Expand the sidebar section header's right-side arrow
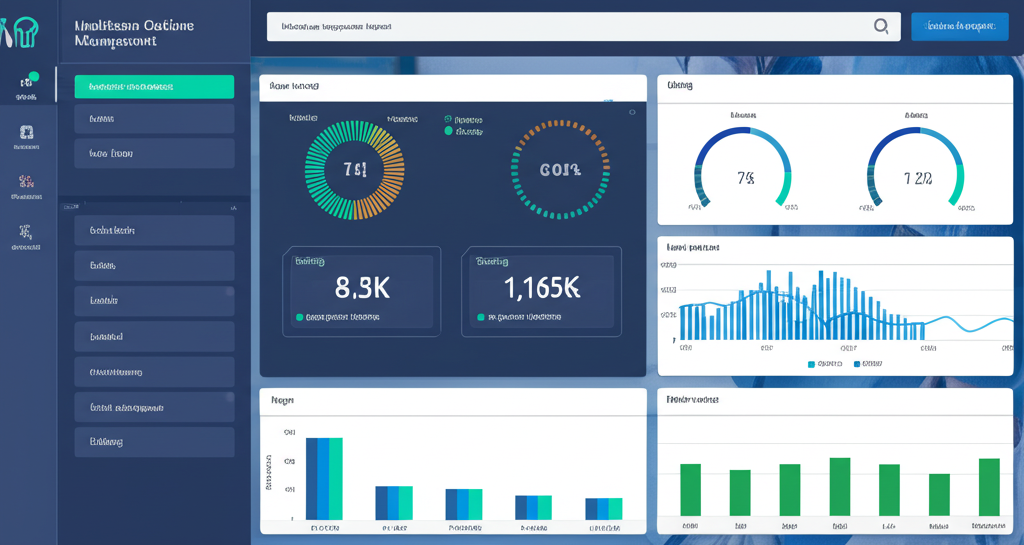Image resolution: width=1024 pixels, height=545 pixels. pos(236,206)
